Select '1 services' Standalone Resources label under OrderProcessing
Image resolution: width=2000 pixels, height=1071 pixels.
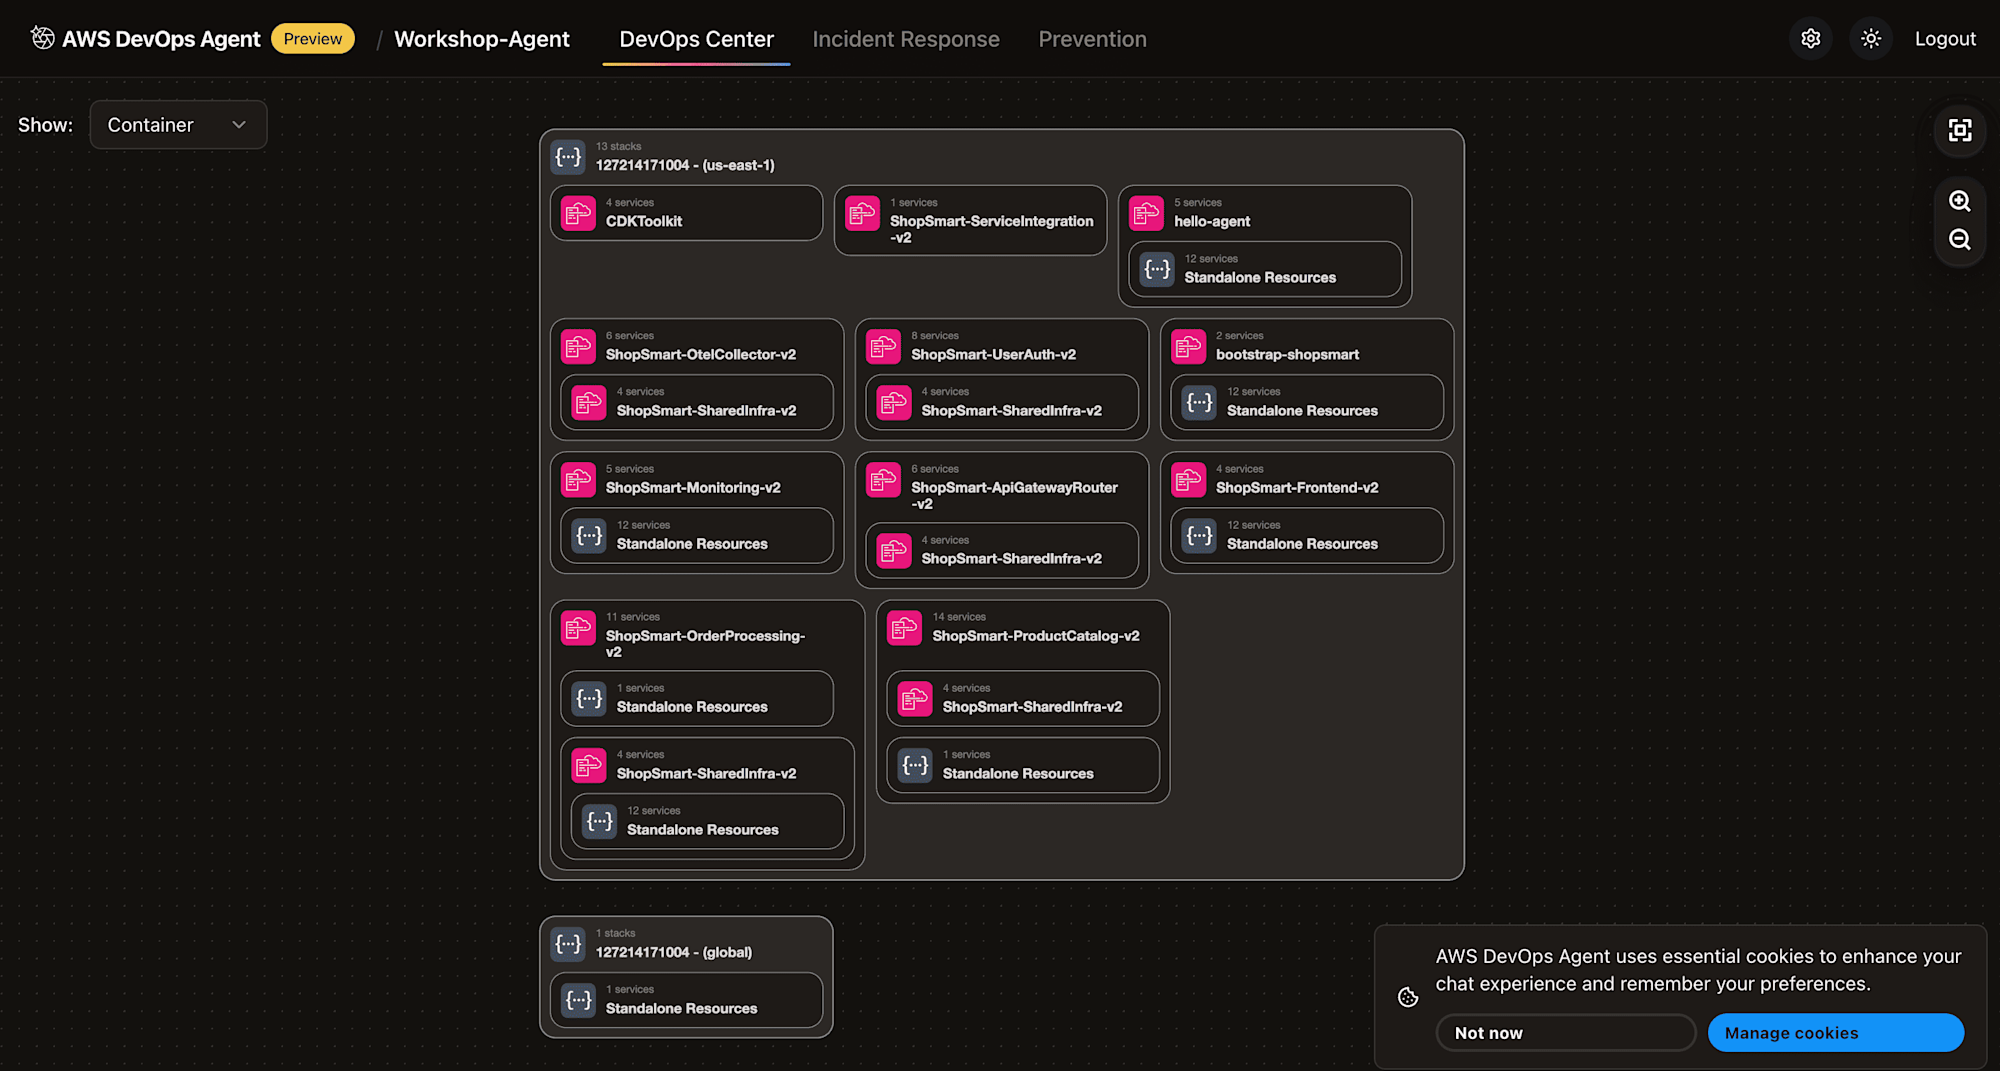692,707
